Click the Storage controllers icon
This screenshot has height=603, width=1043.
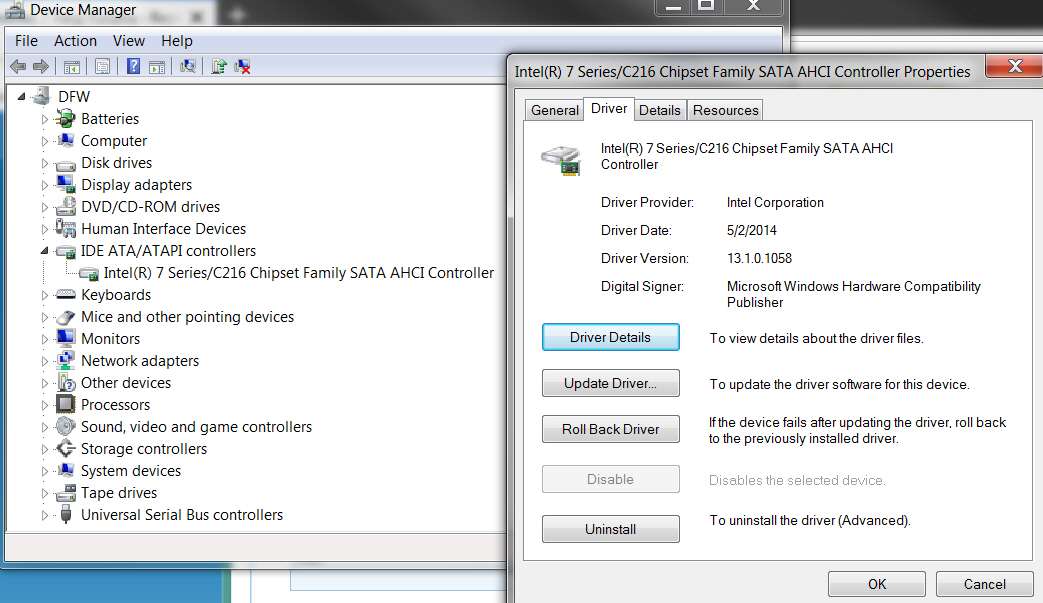(65, 449)
